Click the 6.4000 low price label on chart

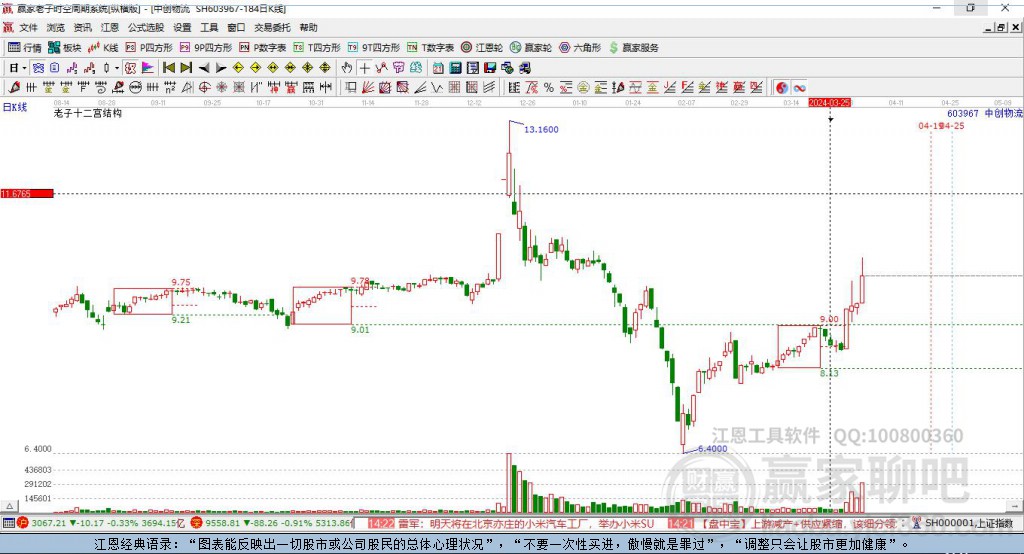pos(712,448)
